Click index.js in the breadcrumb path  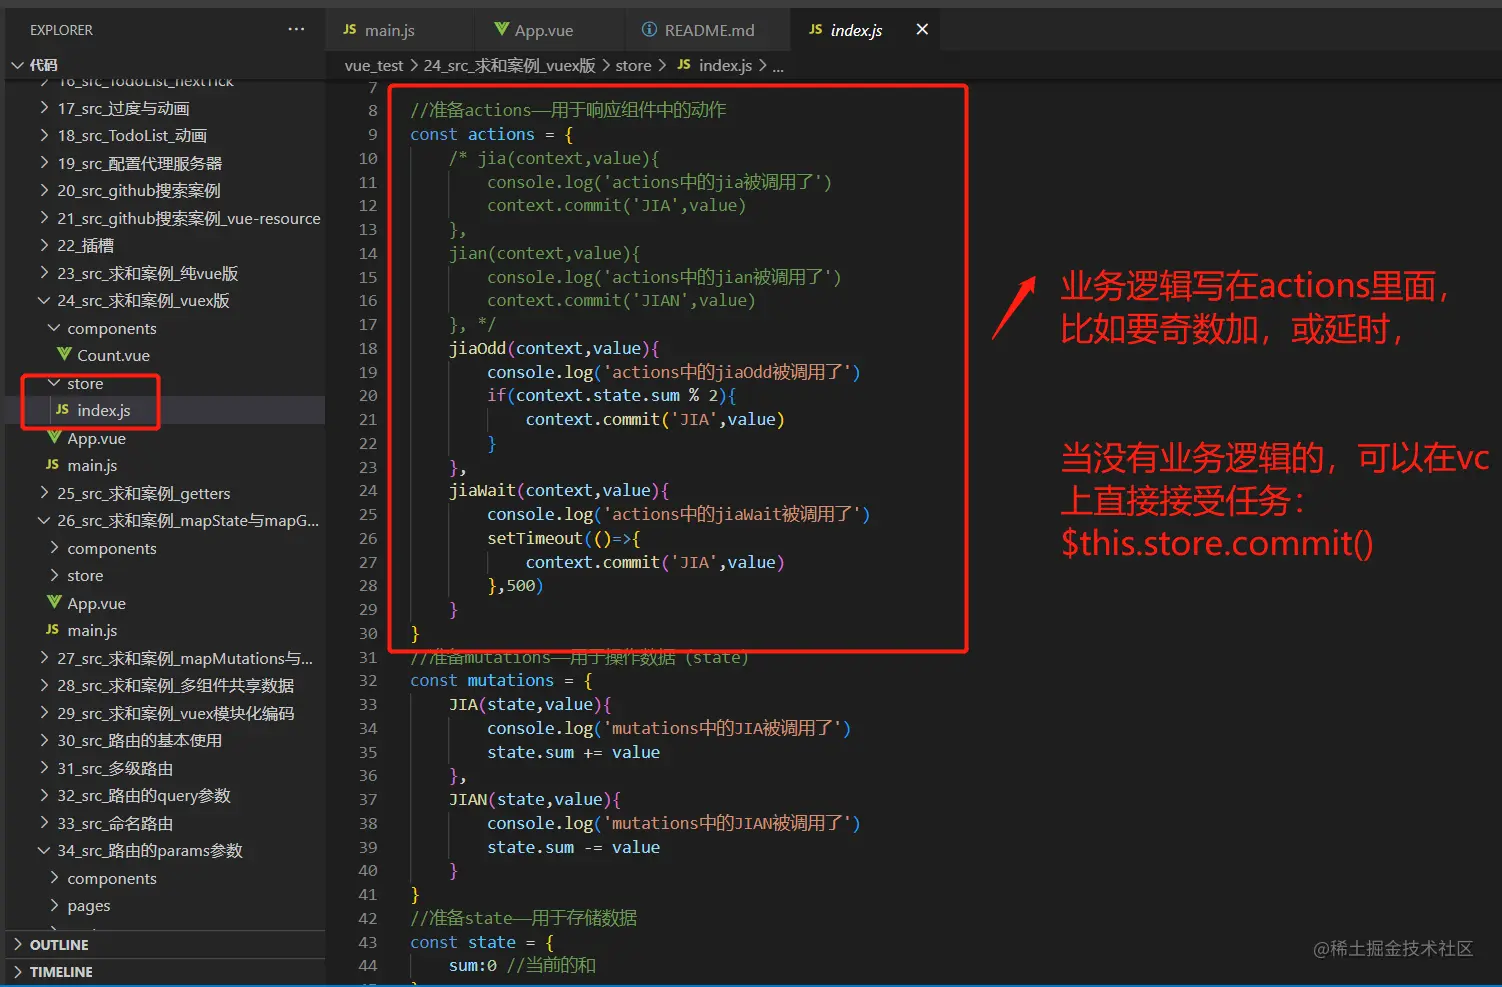coord(725,66)
